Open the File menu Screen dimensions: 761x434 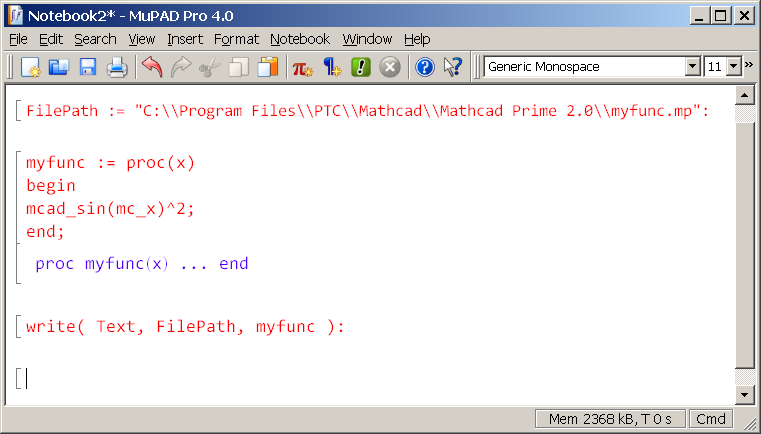18,39
